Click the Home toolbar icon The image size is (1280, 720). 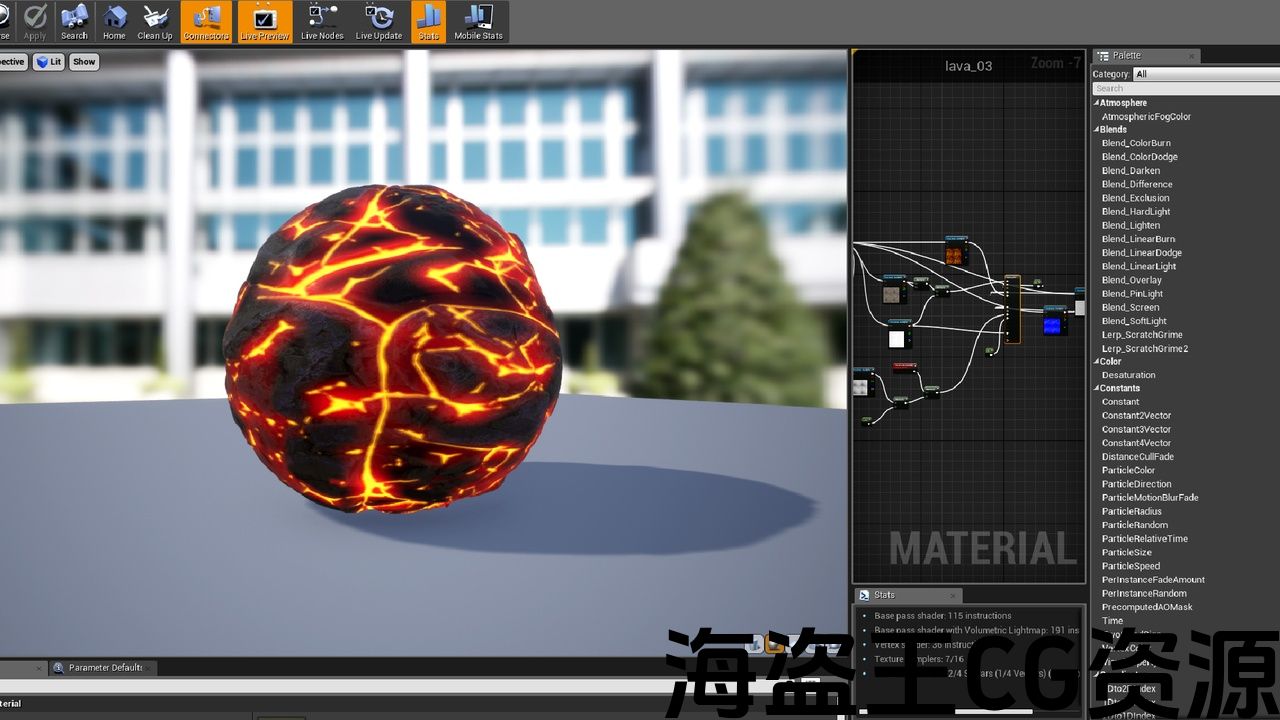point(114,22)
